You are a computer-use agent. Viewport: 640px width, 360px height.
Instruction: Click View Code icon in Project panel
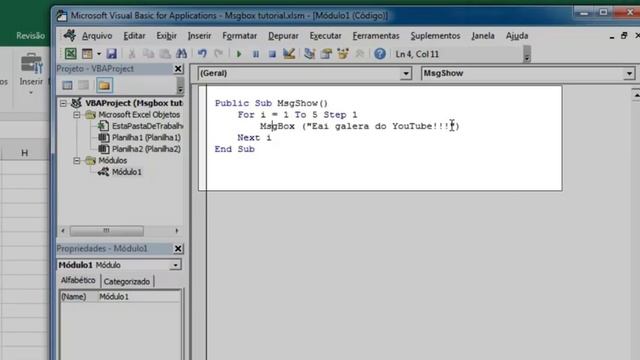point(67,85)
